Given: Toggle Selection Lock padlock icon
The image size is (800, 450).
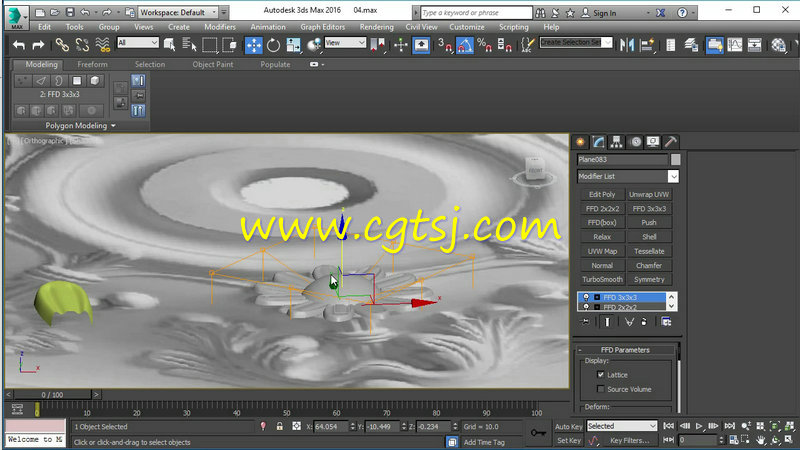Looking at the screenshot, I should 280,426.
